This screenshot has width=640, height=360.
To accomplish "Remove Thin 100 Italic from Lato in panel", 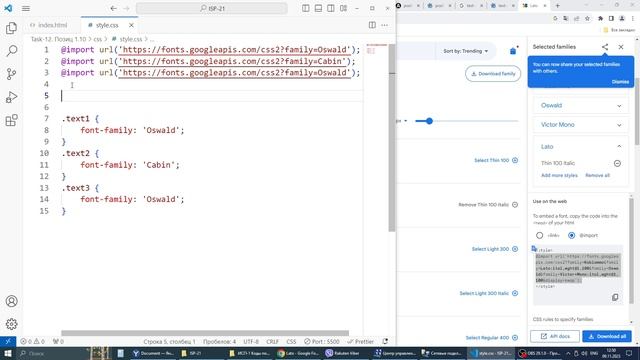I will point(617,163).
